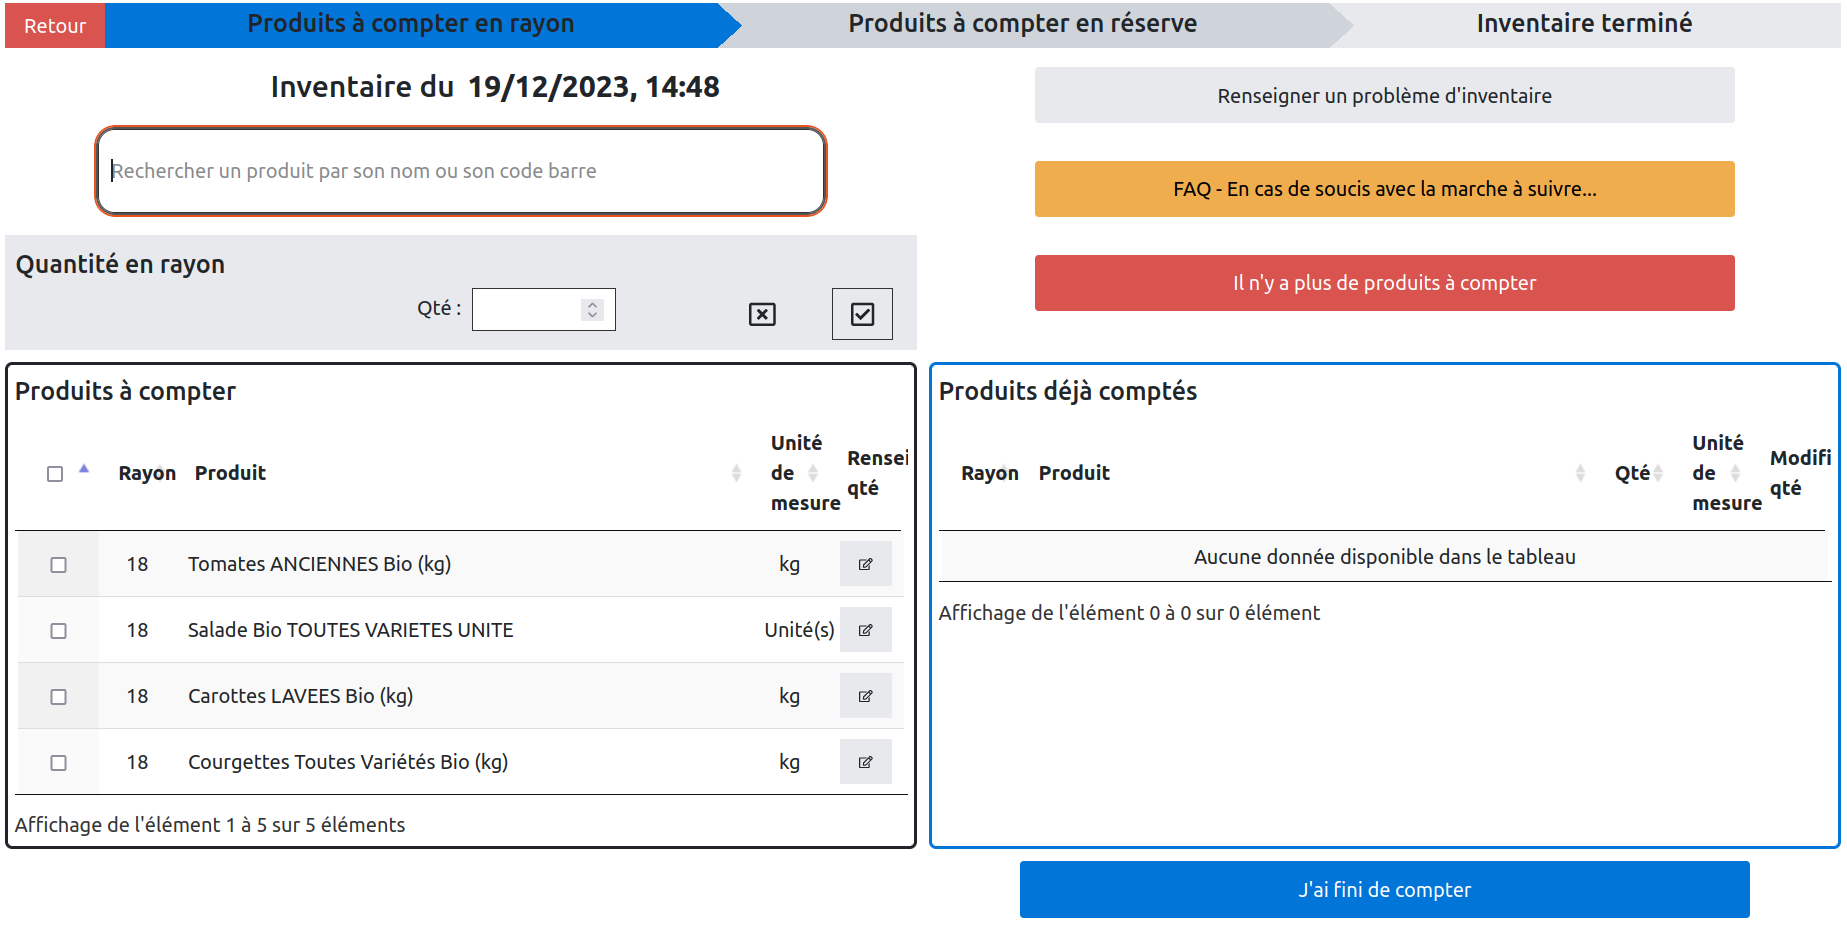The height and width of the screenshot is (937, 1847).
Task: Click the Rayon header in Produits à compter
Action: point(147,473)
